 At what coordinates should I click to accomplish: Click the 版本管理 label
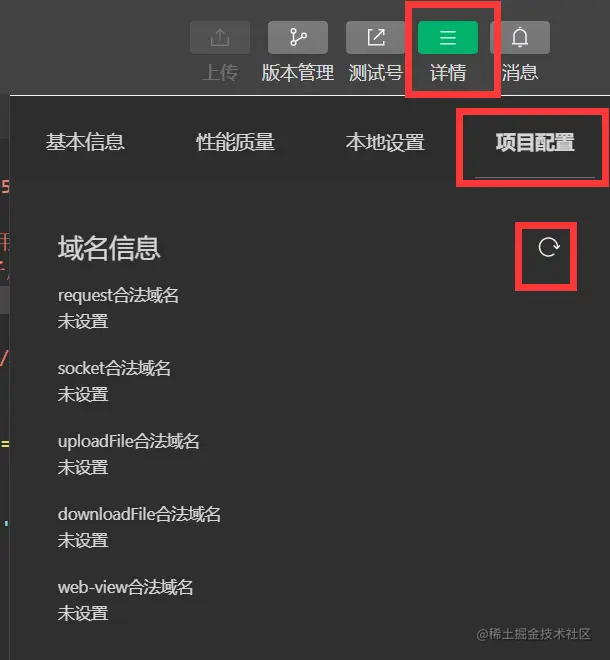pos(298,72)
